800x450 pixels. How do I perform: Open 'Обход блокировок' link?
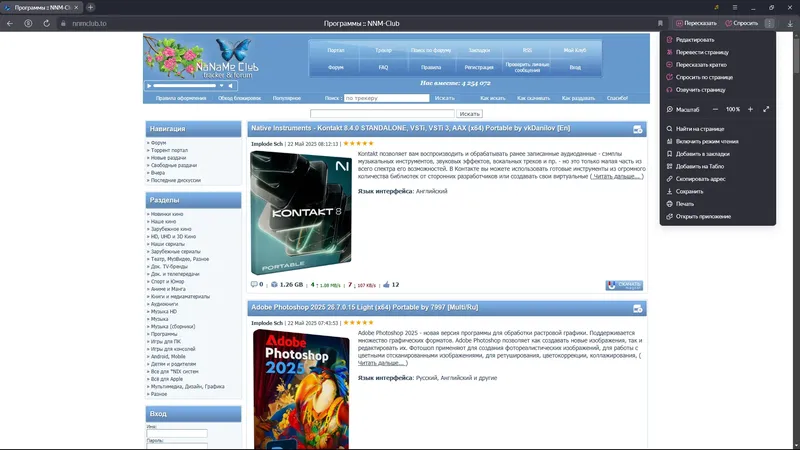click(x=239, y=98)
